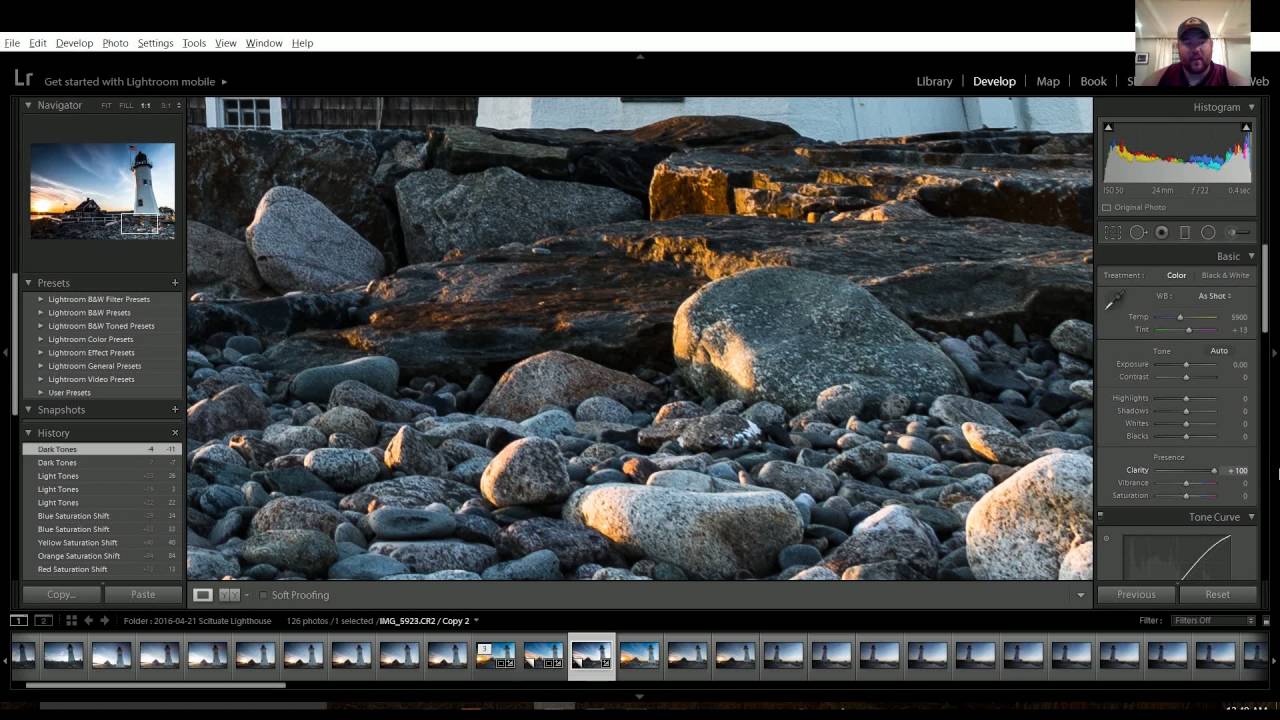Toggle Tone Curve panel on/off switch
Image resolution: width=1280 pixels, height=720 pixels.
1100,517
